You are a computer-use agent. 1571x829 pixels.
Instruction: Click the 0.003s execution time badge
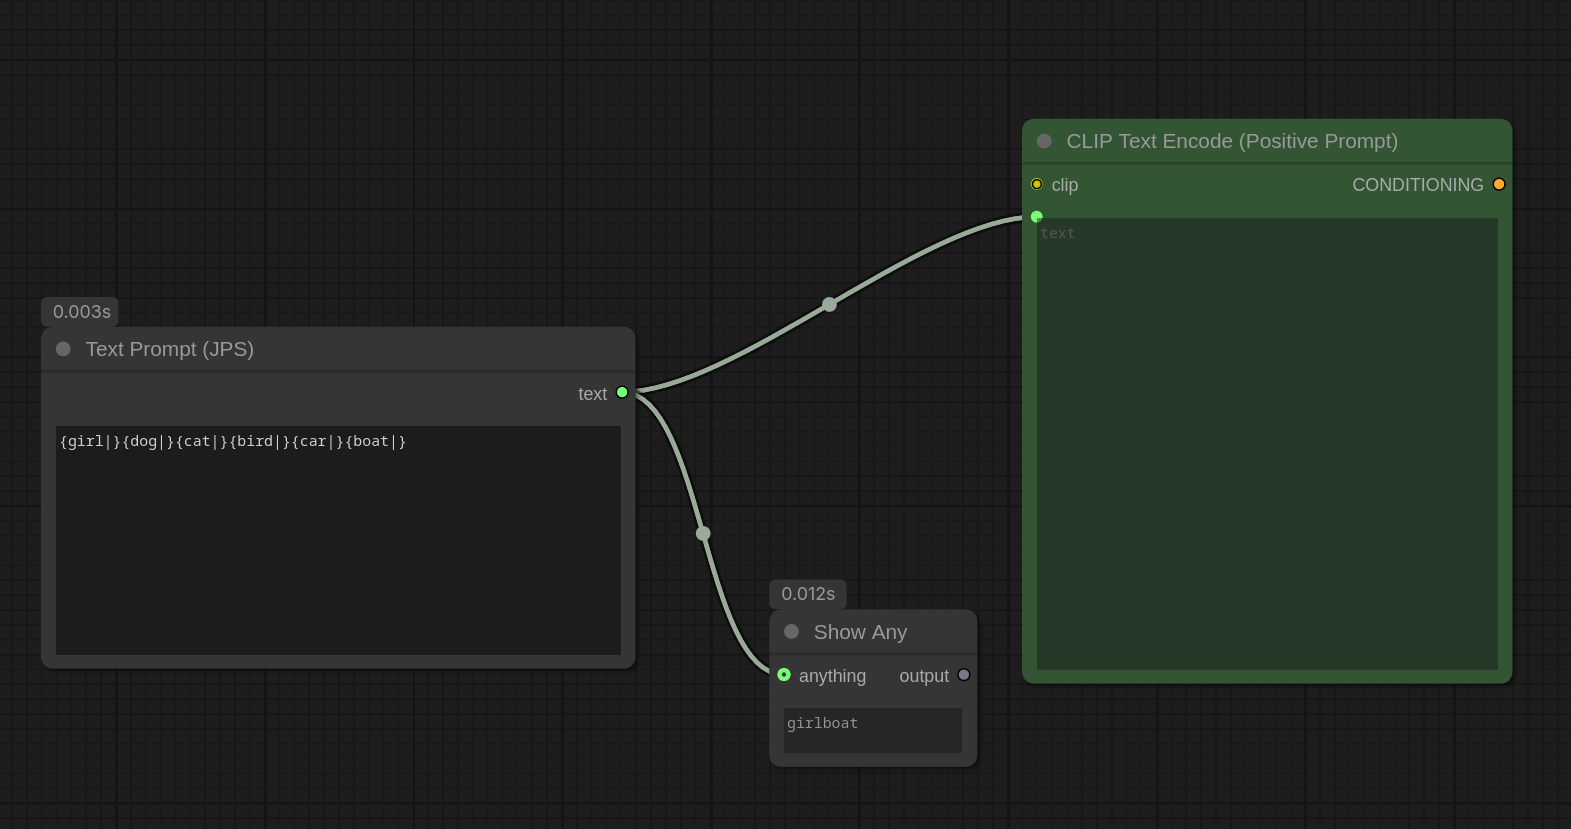click(x=81, y=312)
